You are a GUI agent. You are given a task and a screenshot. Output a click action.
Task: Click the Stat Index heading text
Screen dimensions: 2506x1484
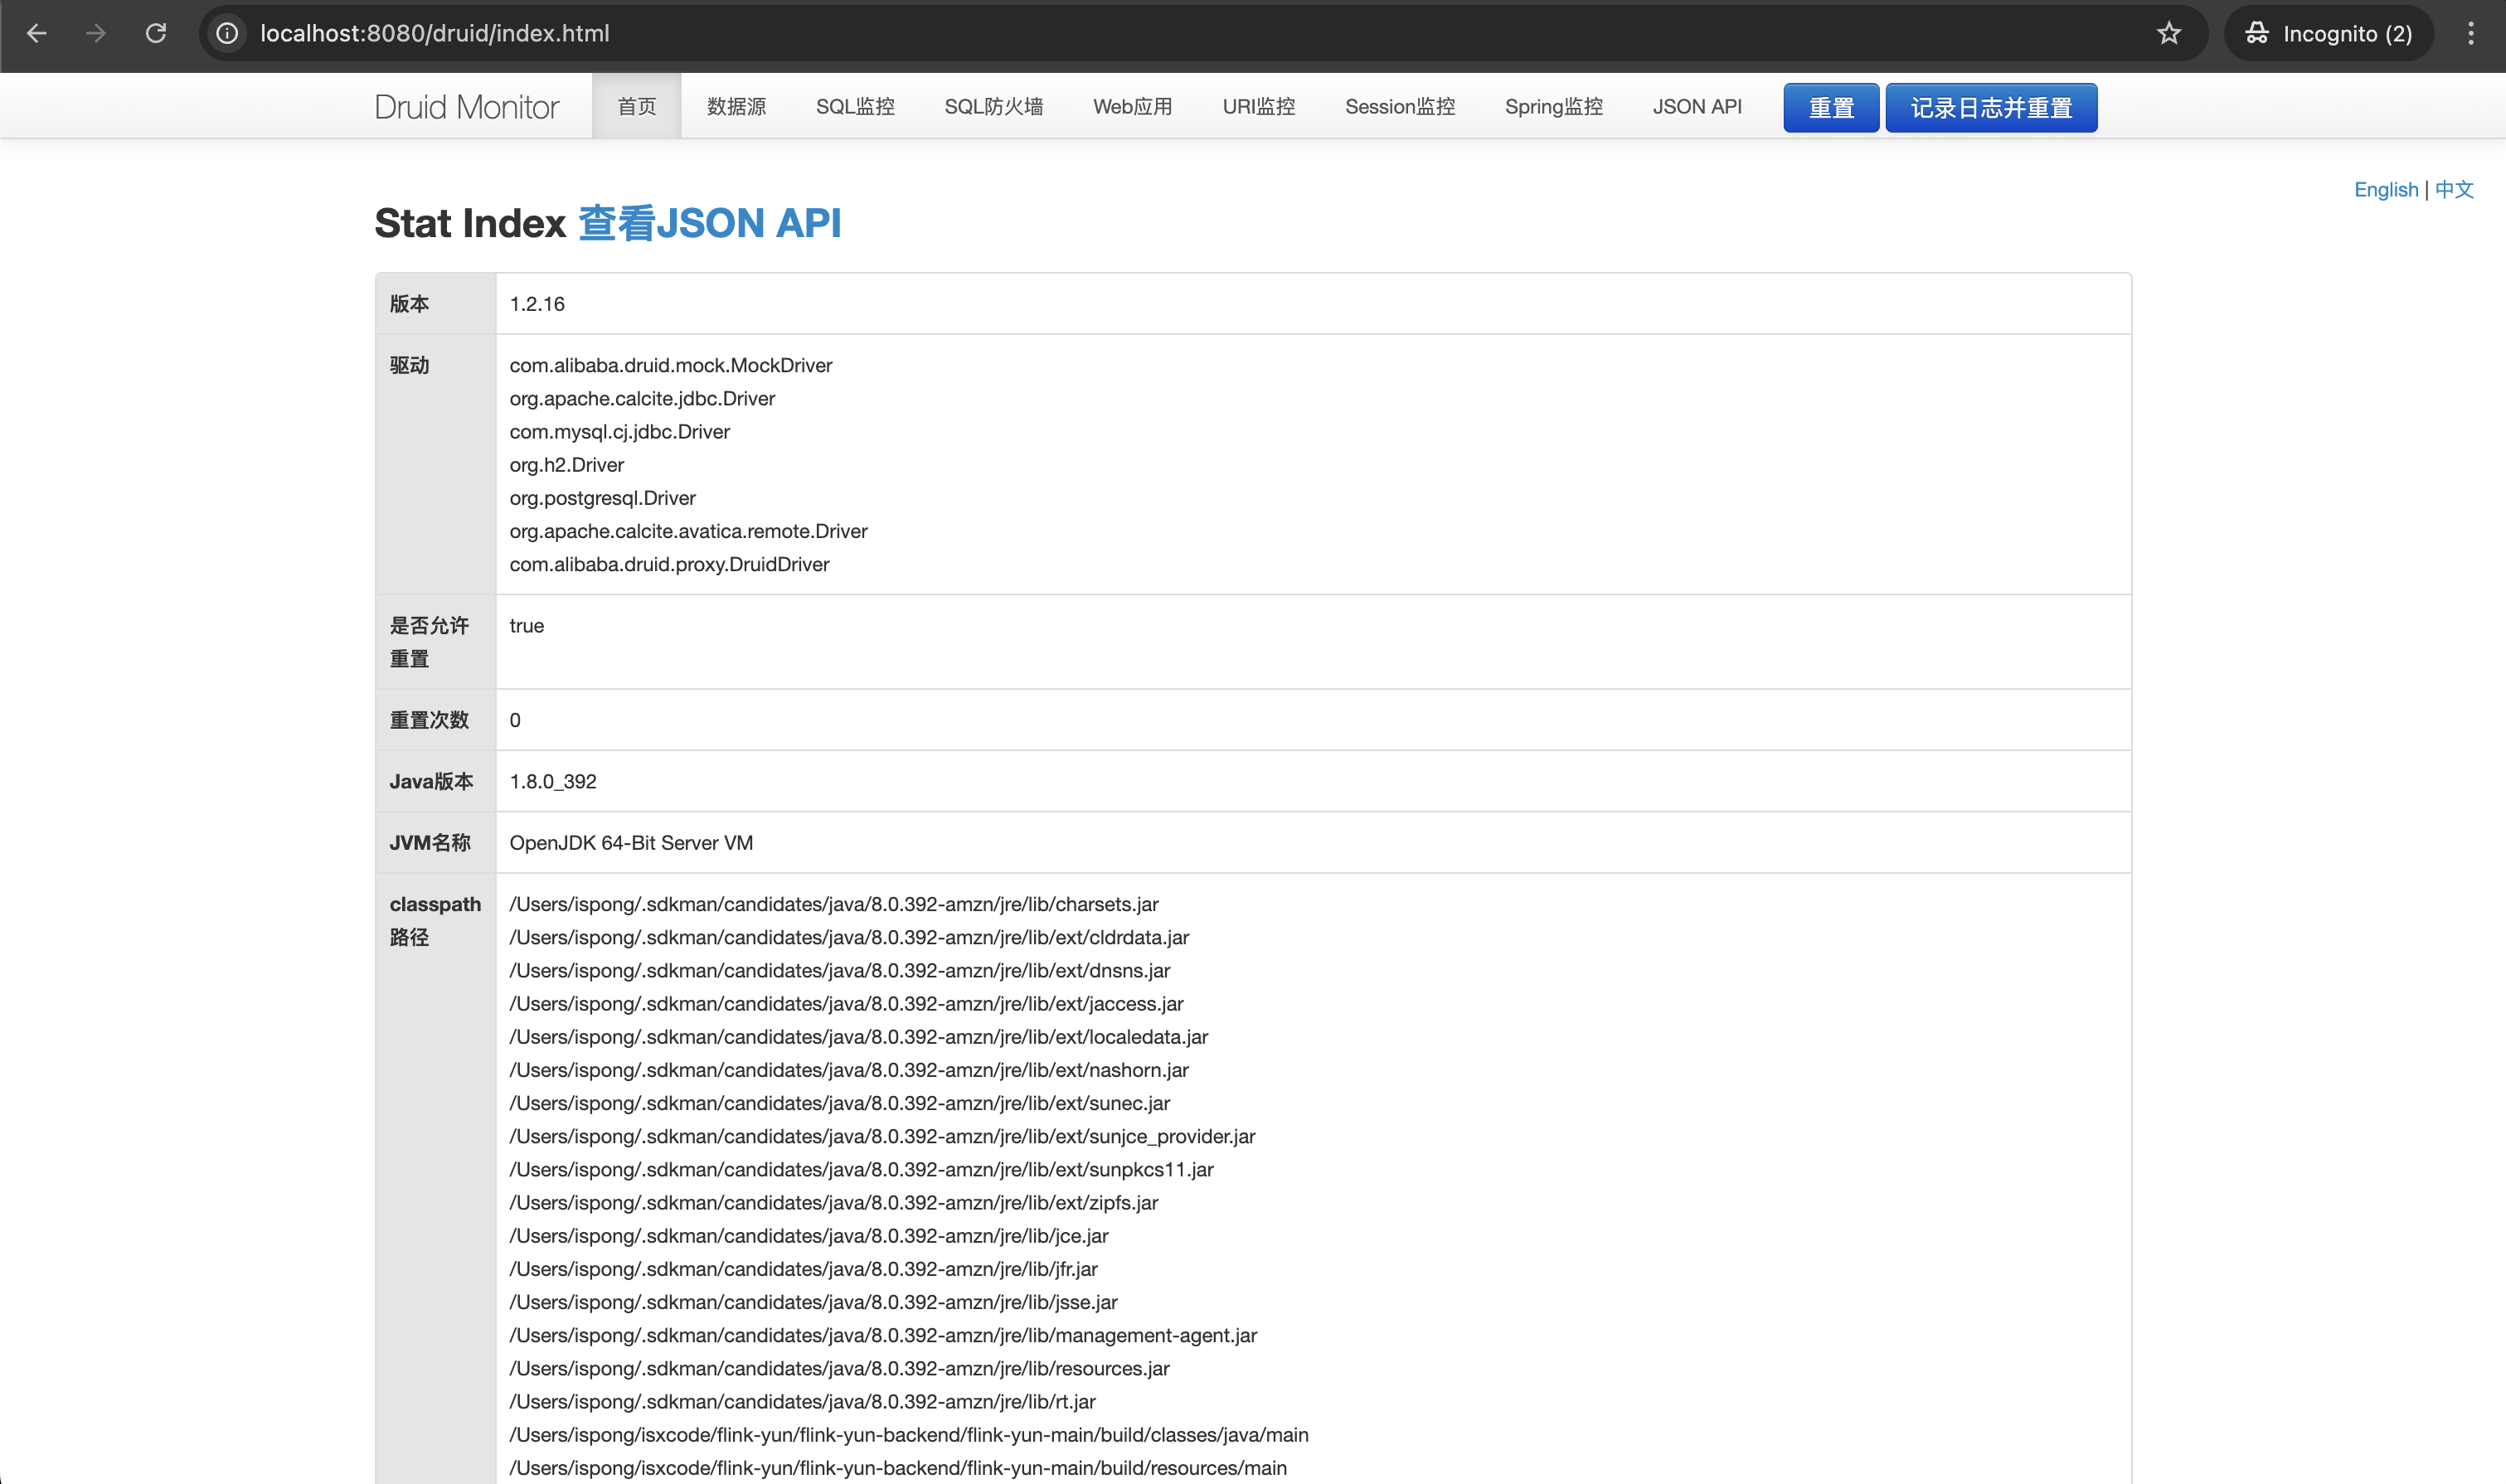(x=470, y=223)
